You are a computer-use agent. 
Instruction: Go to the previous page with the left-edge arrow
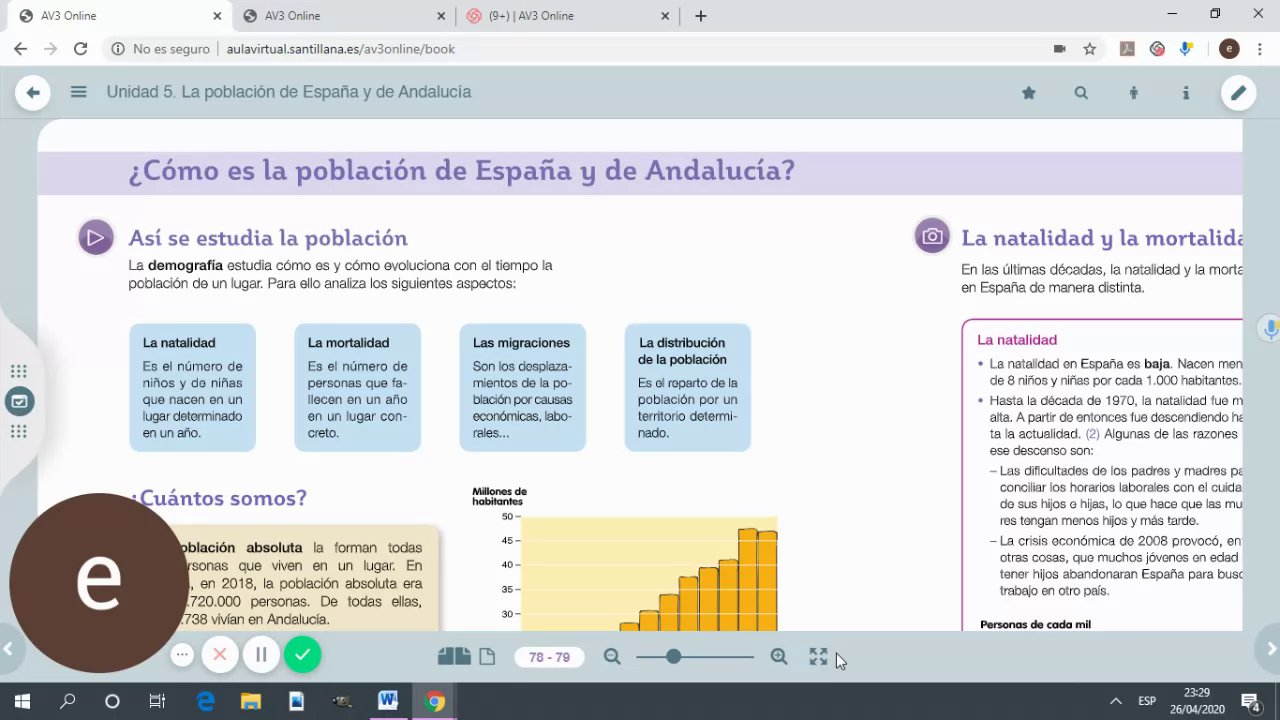click(x=8, y=649)
